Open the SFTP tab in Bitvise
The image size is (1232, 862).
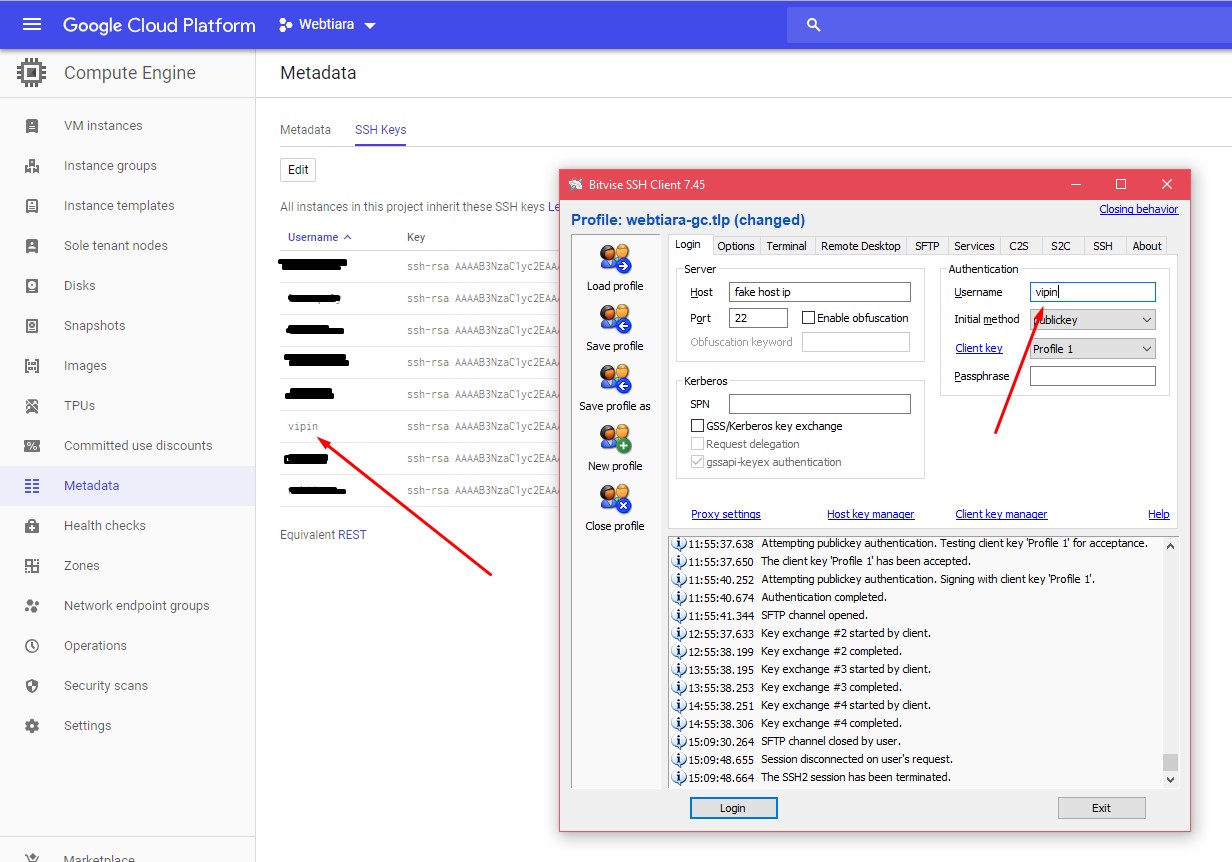[927, 246]
